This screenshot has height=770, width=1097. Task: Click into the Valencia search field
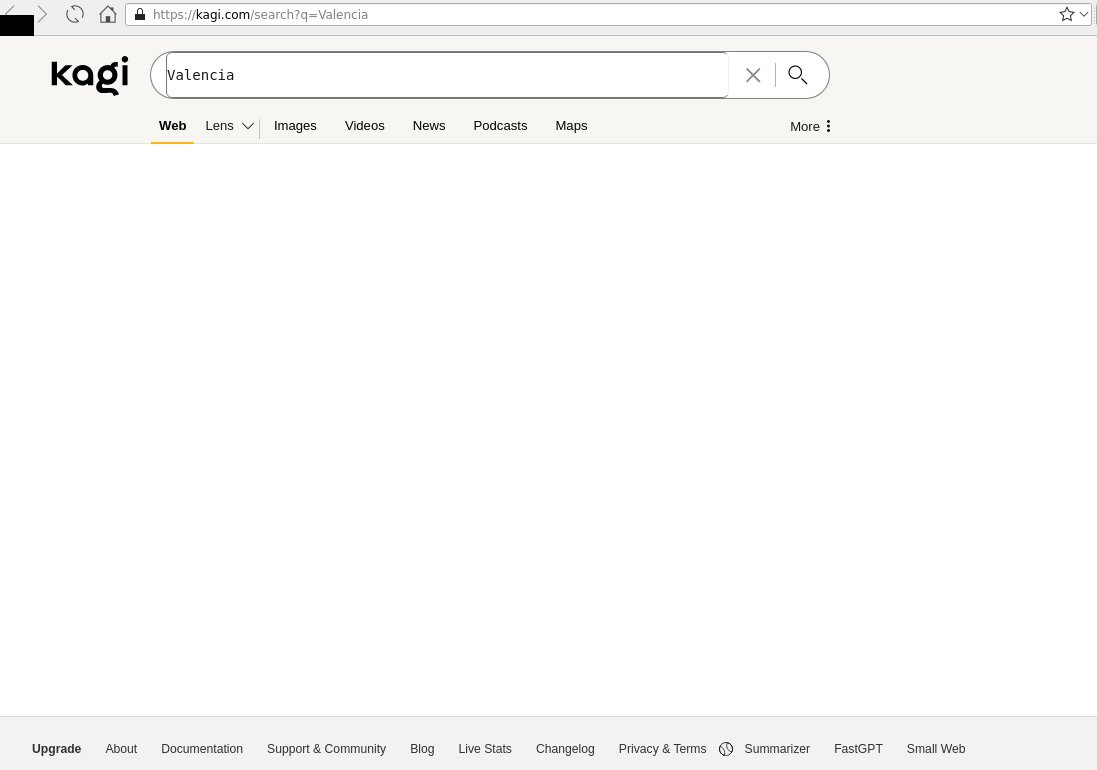[445, 75]
